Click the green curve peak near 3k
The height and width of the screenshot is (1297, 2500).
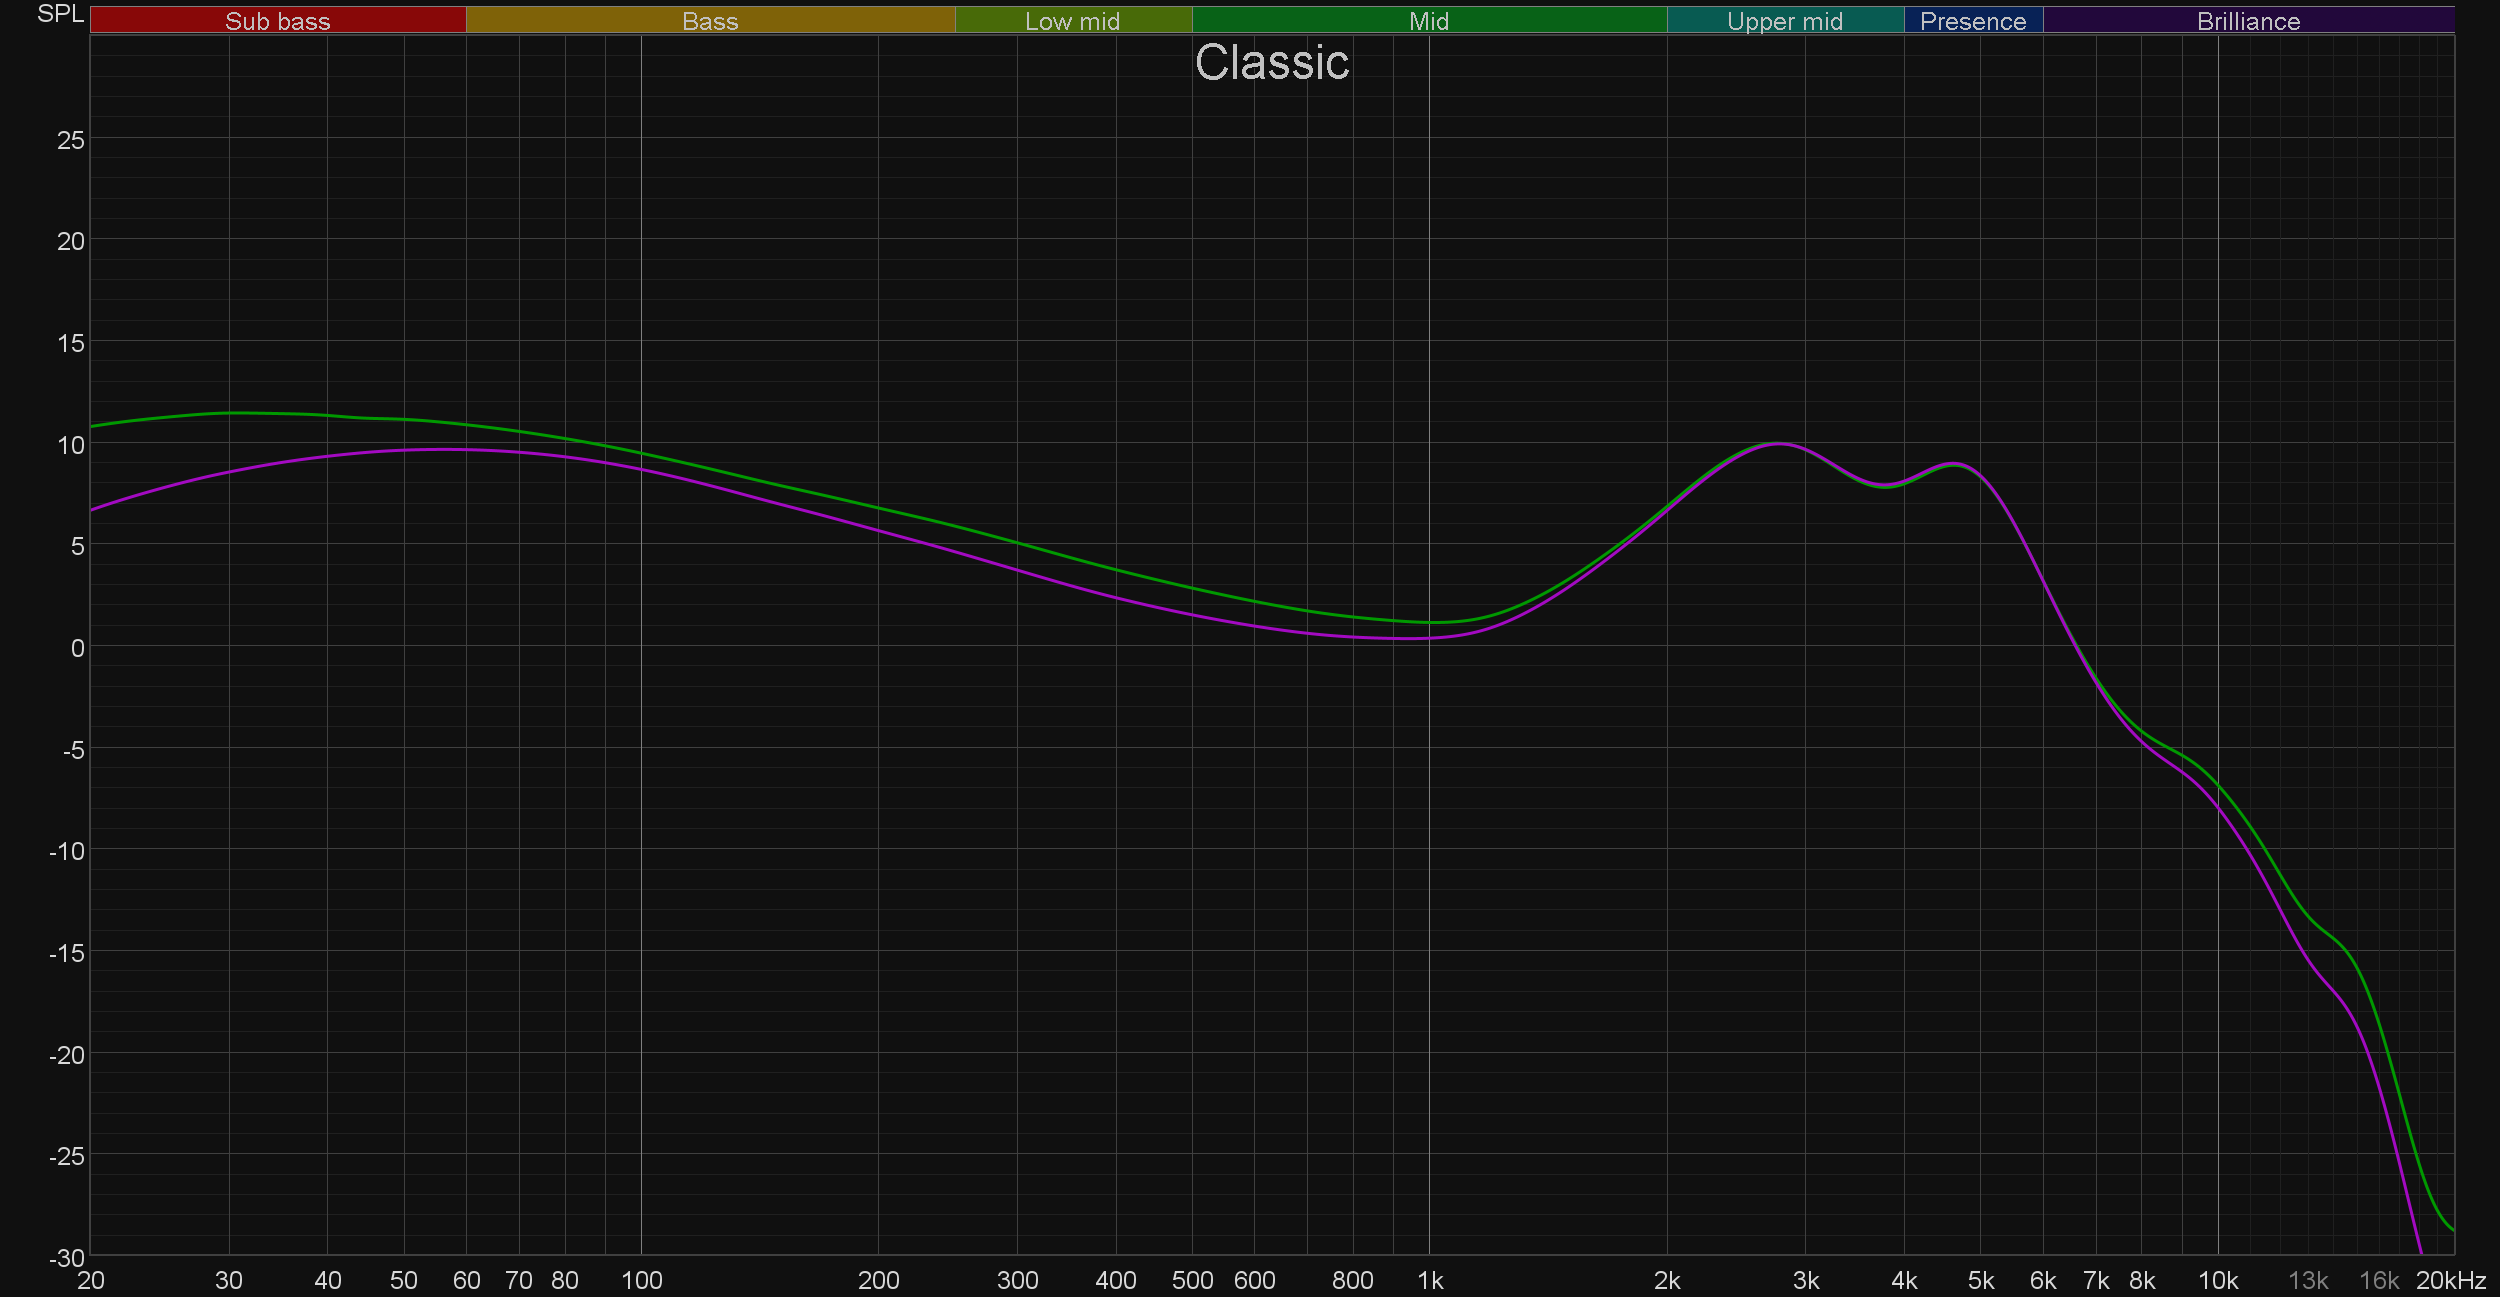(1776, 443)
